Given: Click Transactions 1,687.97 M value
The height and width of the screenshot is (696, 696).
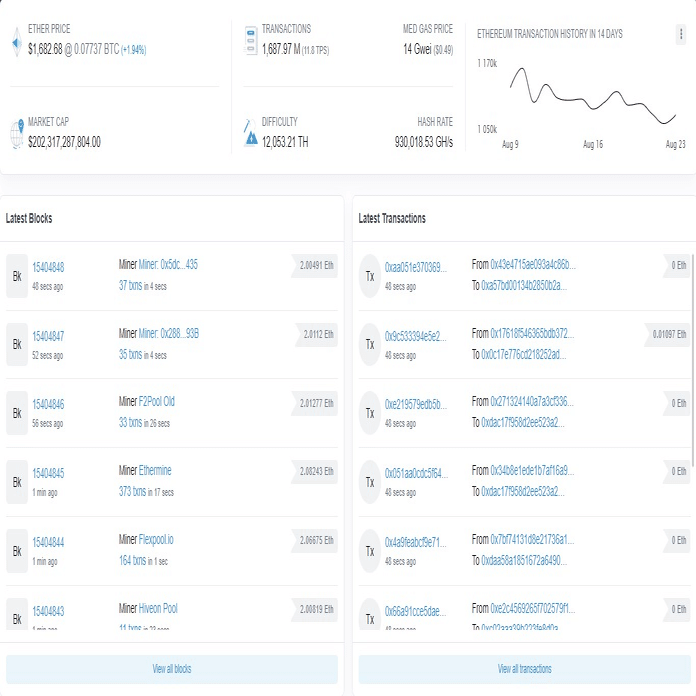Looking at the screenshot, I should pyautogui.click(x=281, y=49).
